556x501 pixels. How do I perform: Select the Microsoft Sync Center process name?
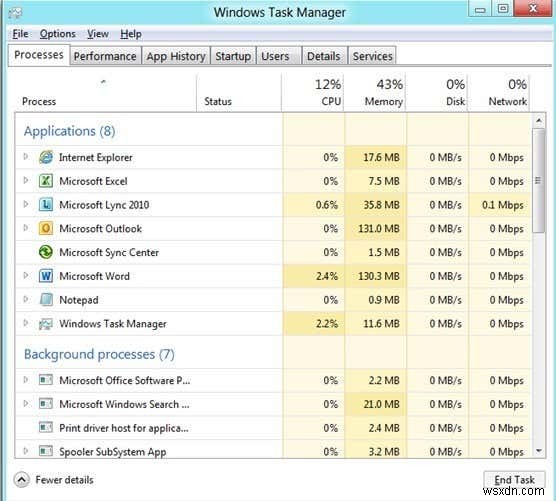click(x=109, y=252)
